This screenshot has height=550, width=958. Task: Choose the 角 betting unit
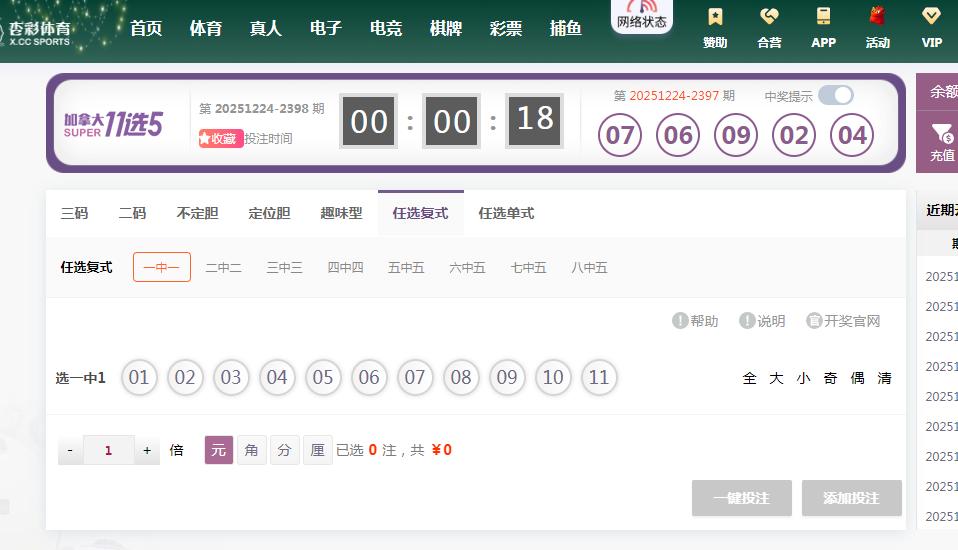(251, 450)
